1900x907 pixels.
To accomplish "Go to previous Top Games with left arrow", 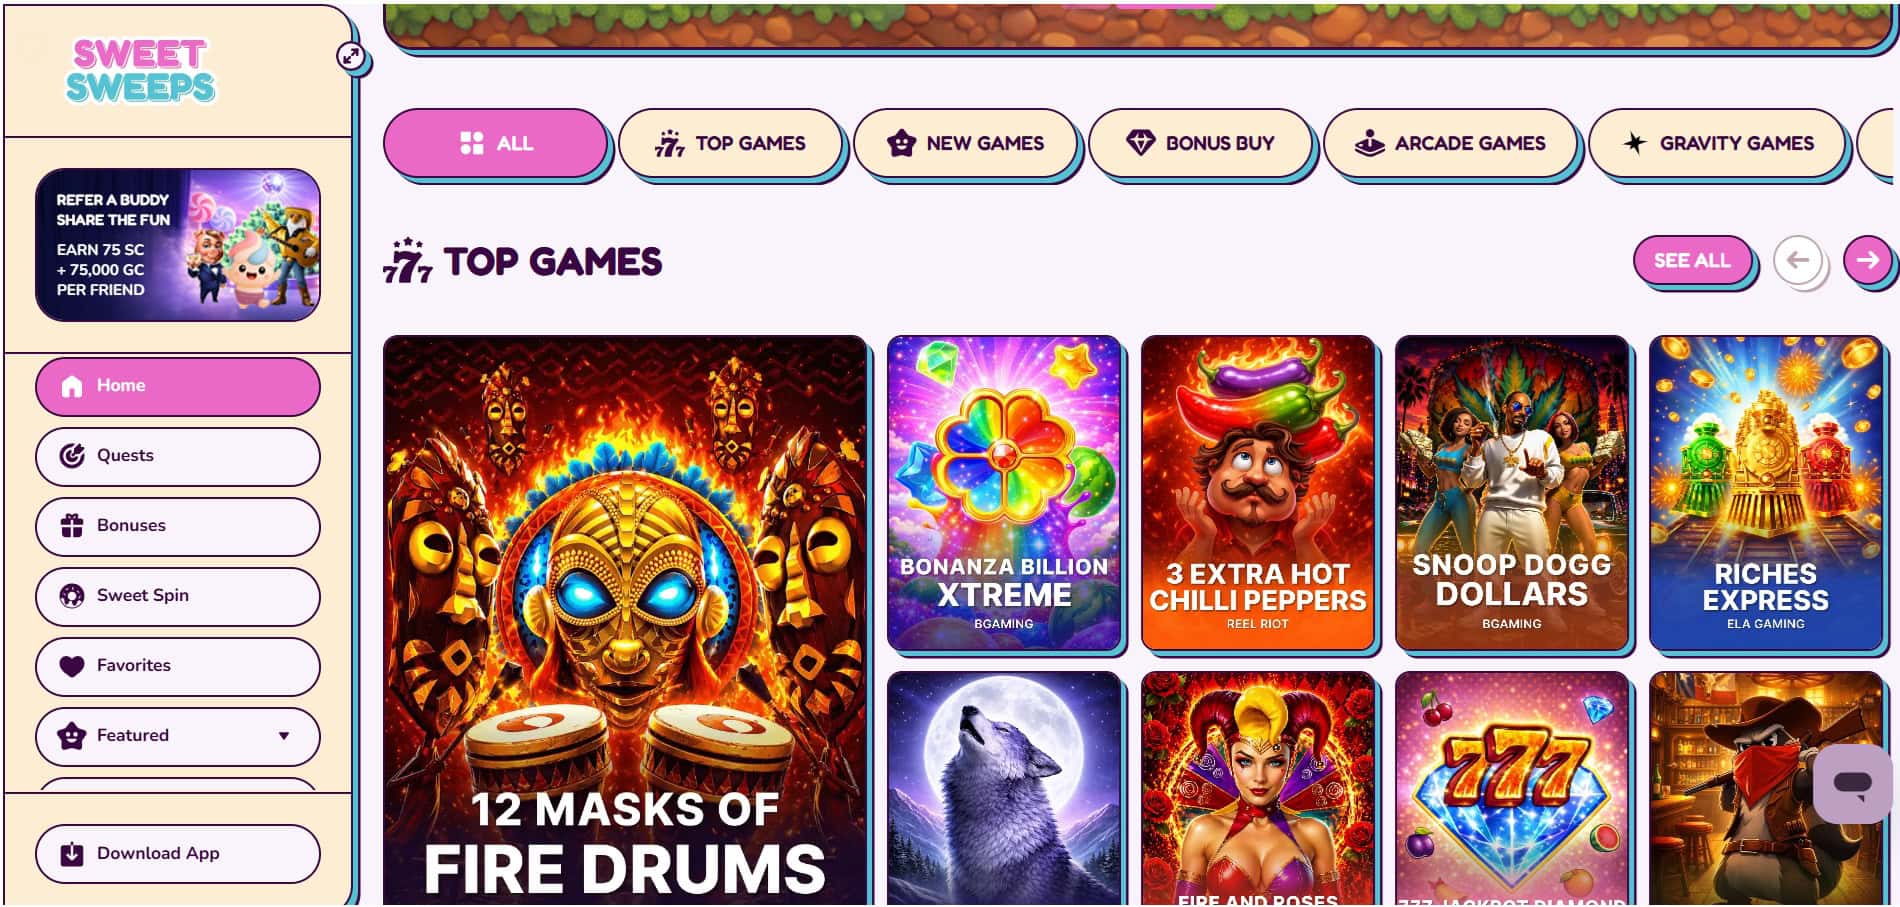I will [1798, 260].
